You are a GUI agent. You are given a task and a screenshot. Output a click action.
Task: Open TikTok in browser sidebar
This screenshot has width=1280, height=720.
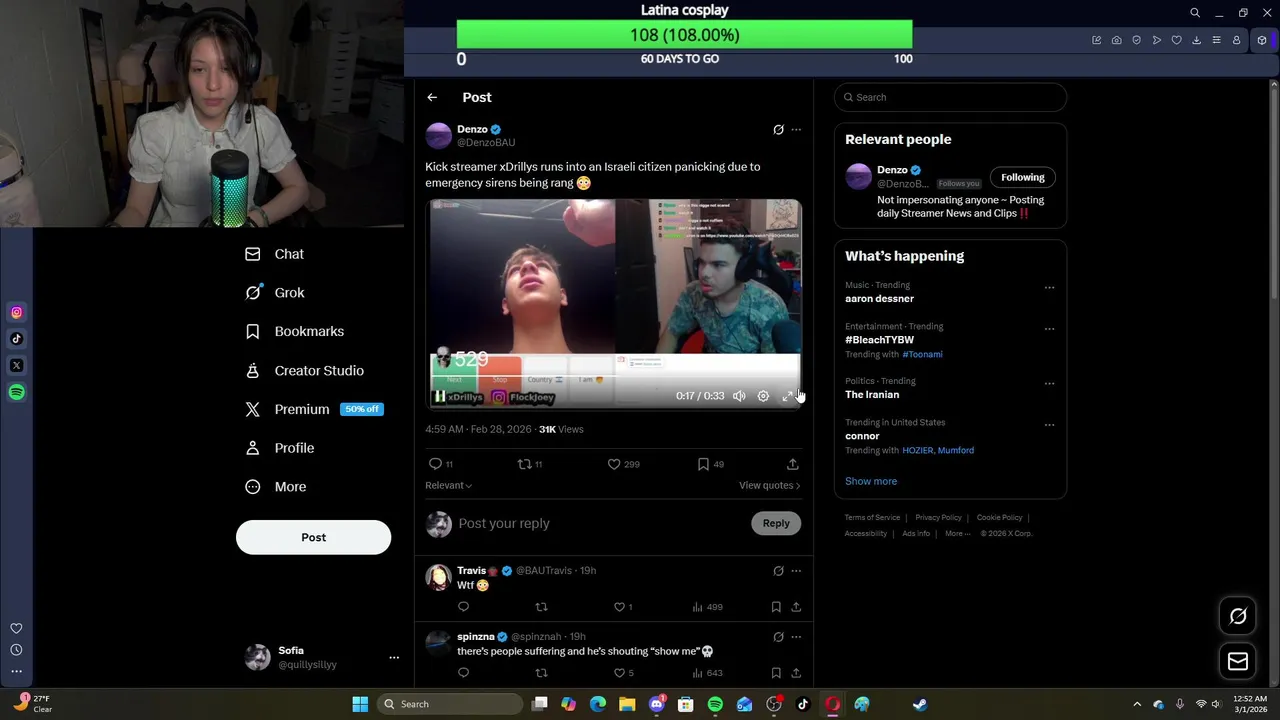point(16,339)
